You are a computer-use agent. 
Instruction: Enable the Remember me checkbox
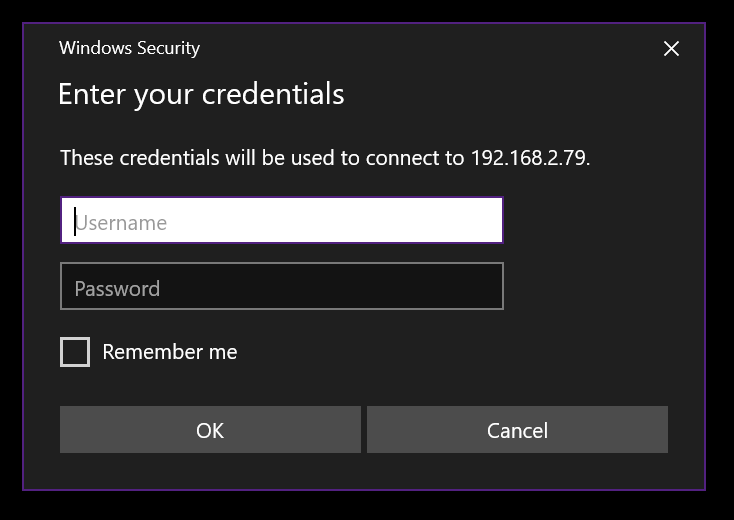(x=75, y=352)
